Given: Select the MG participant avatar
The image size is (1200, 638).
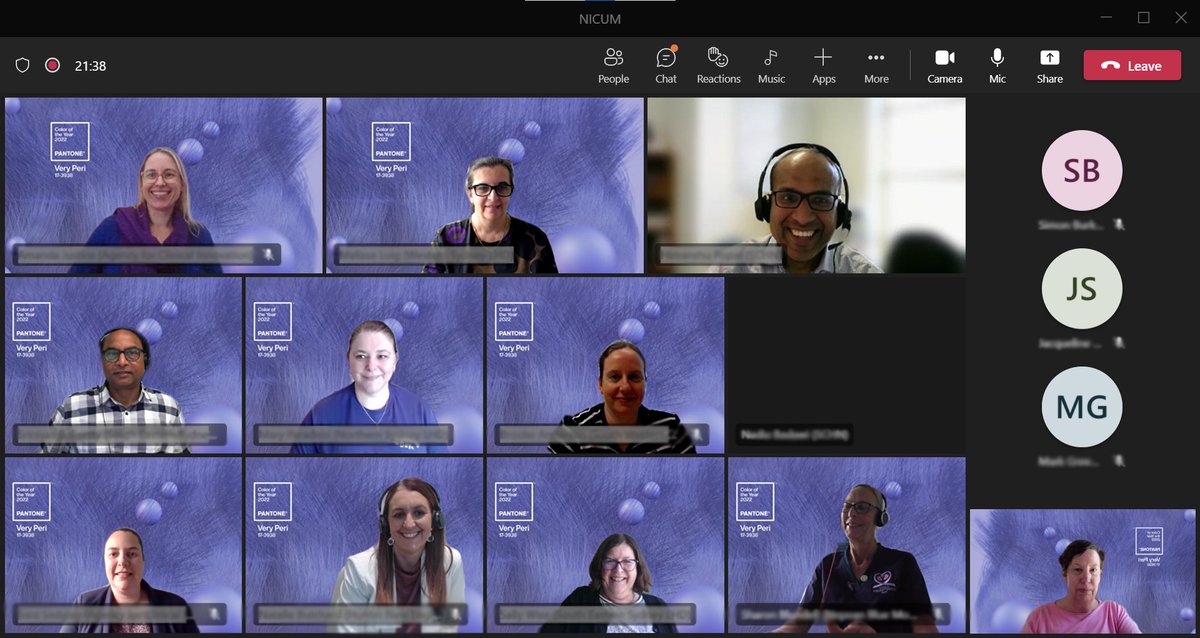Looking at the screenshot, I should [1082, 407].
